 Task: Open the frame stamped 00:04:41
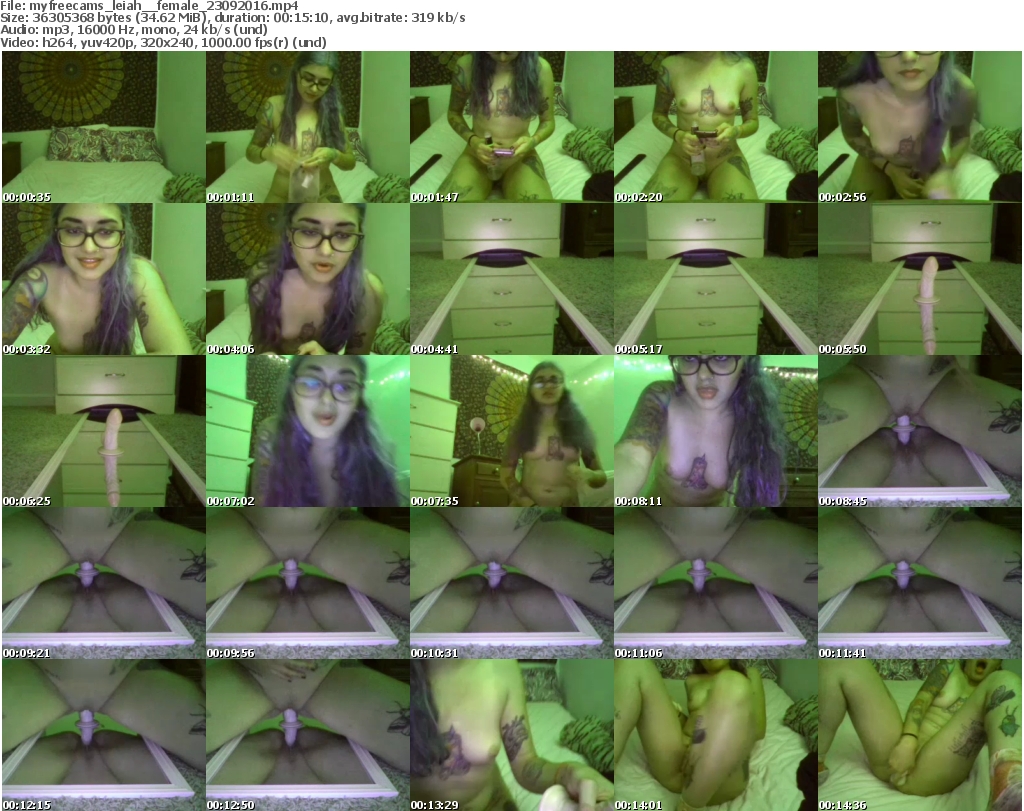point(511,279)
